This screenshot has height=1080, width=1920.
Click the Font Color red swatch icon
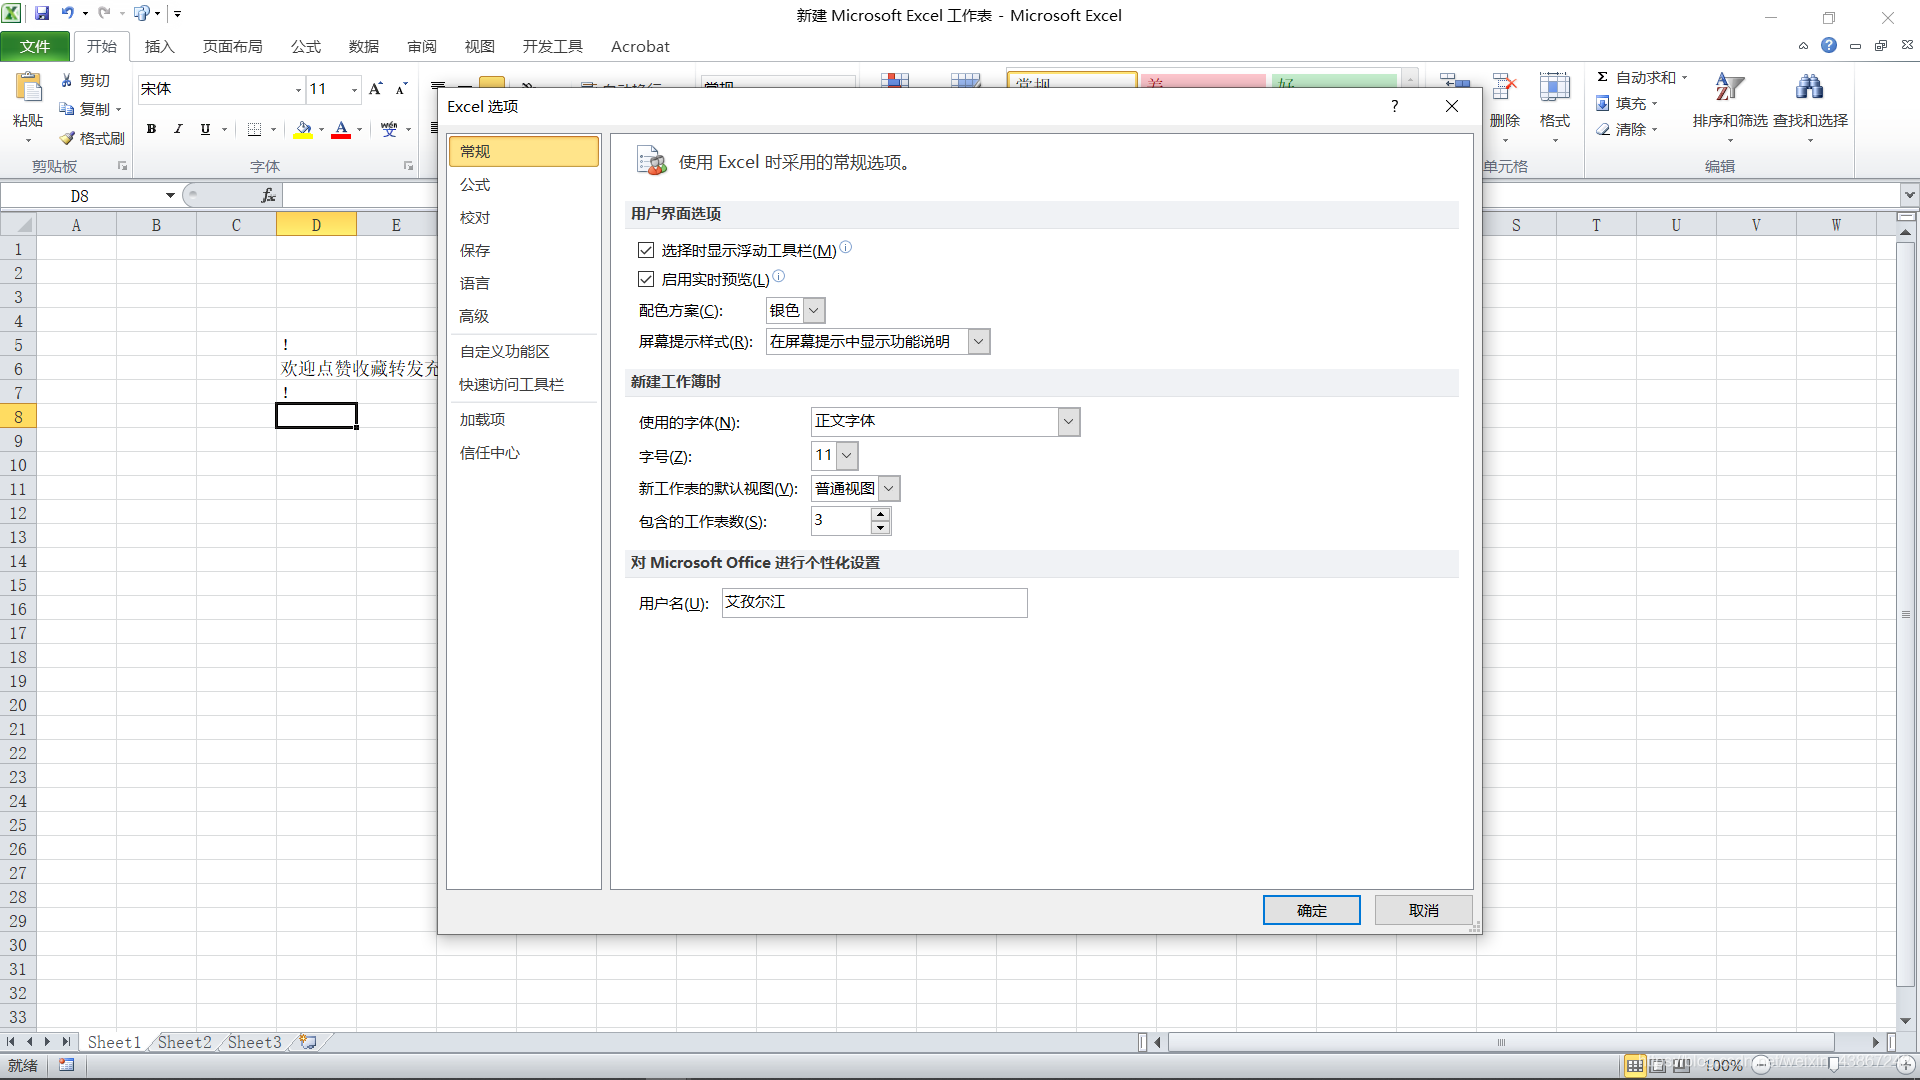coord(341,129)
